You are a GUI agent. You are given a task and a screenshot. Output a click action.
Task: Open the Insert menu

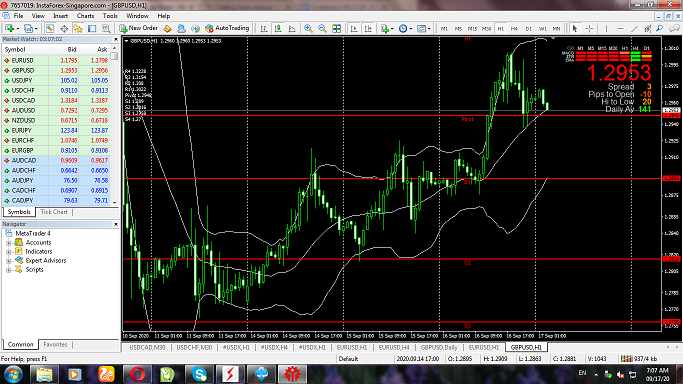(x=61, y=16)
